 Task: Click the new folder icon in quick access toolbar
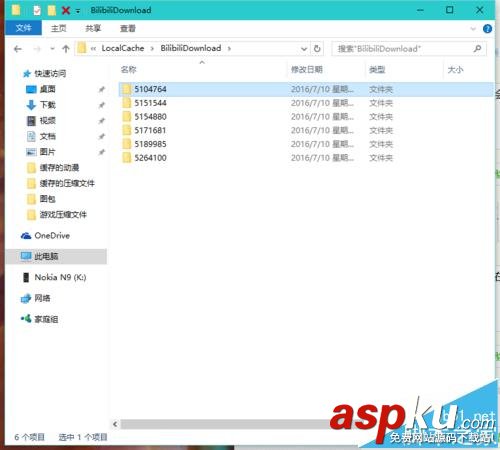pos(52,10)
